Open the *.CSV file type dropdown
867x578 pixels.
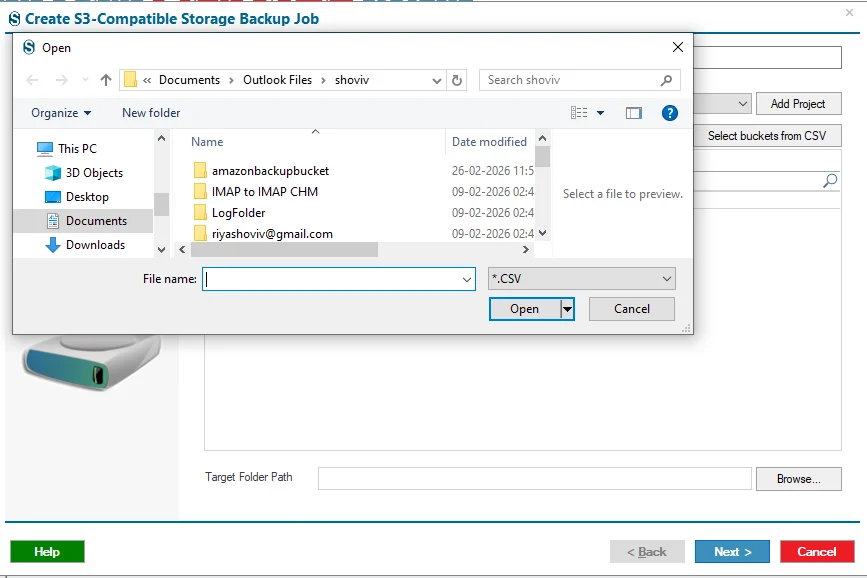point(582,279)
